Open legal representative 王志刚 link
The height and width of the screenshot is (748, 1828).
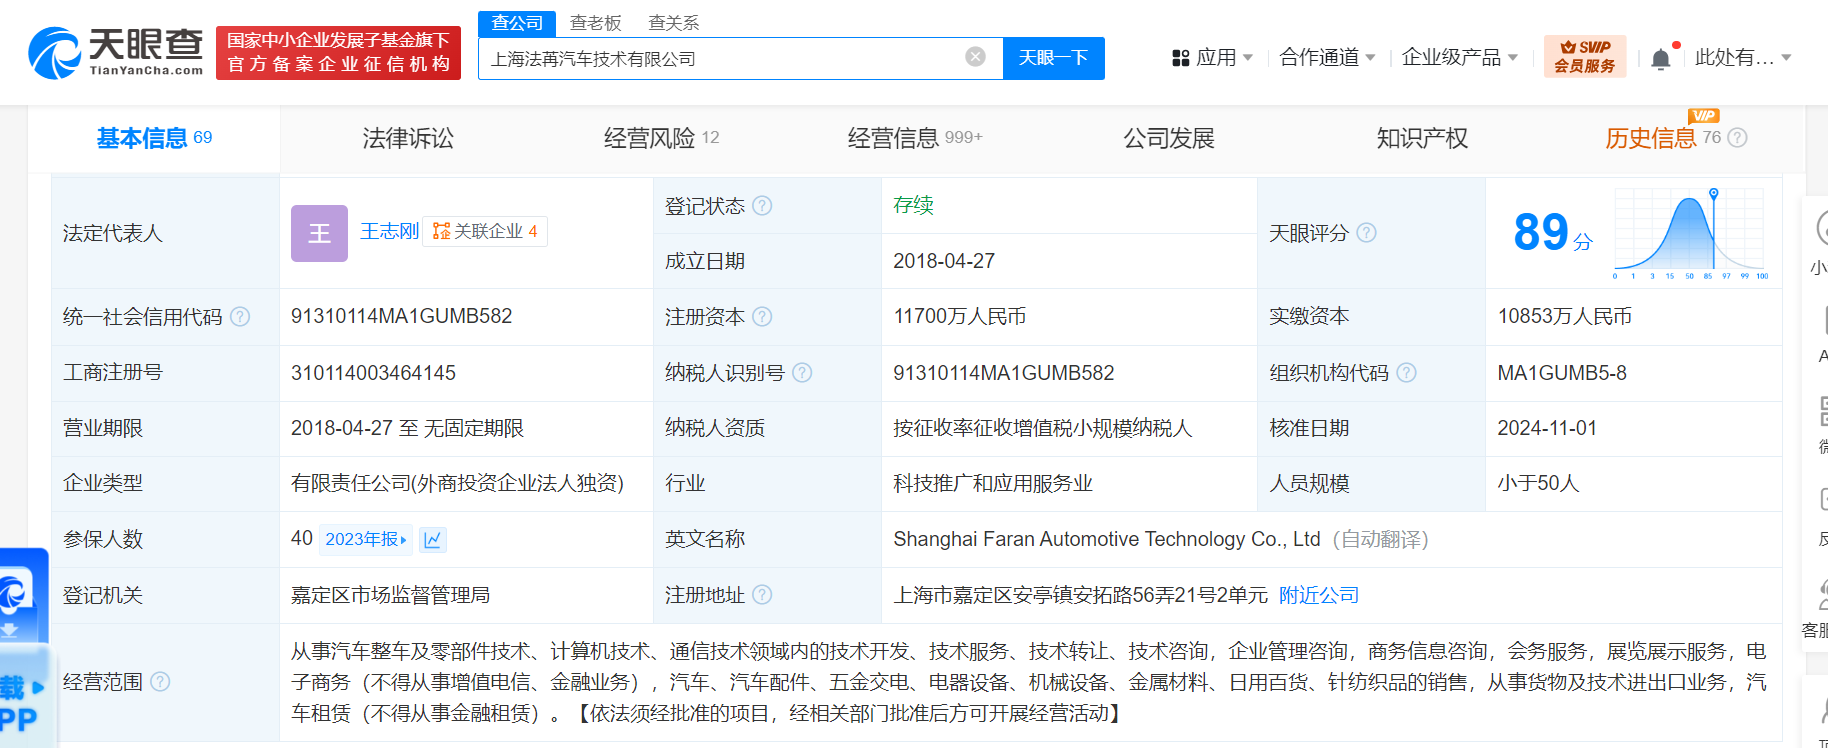389,232
